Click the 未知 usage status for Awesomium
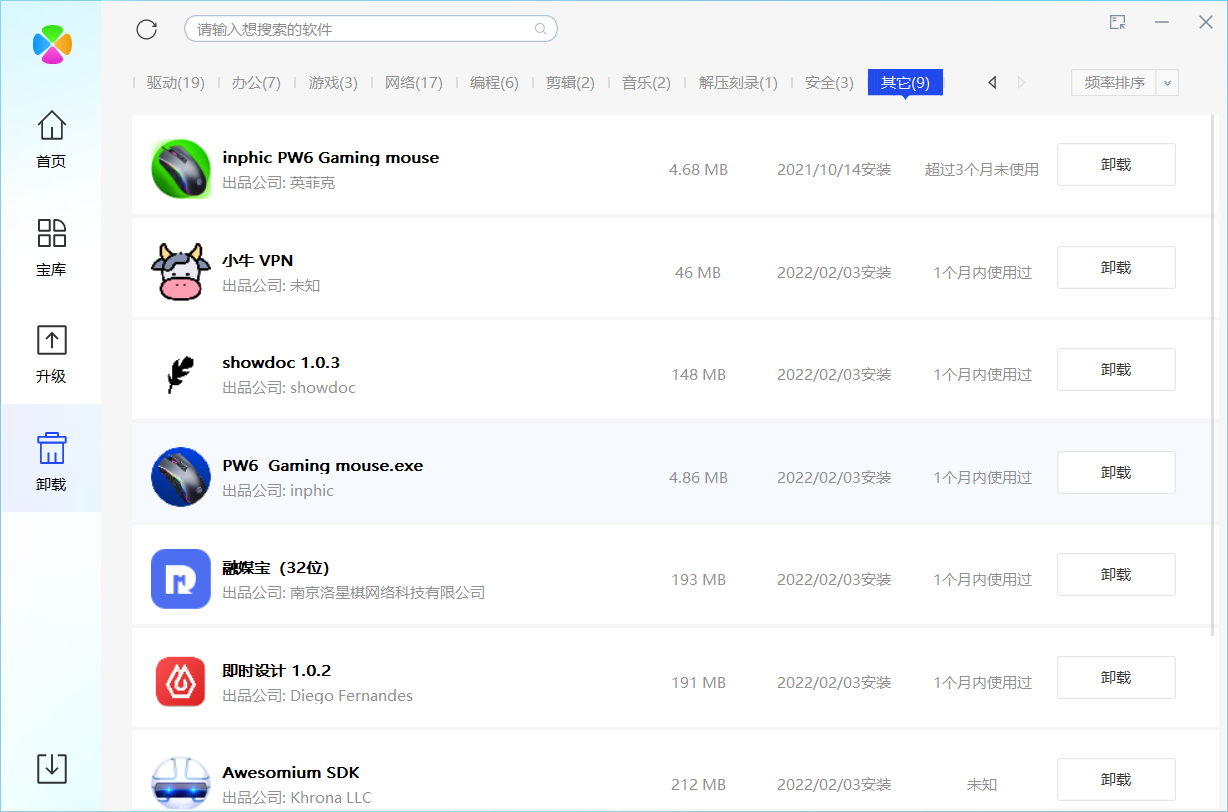 (982, 785)
